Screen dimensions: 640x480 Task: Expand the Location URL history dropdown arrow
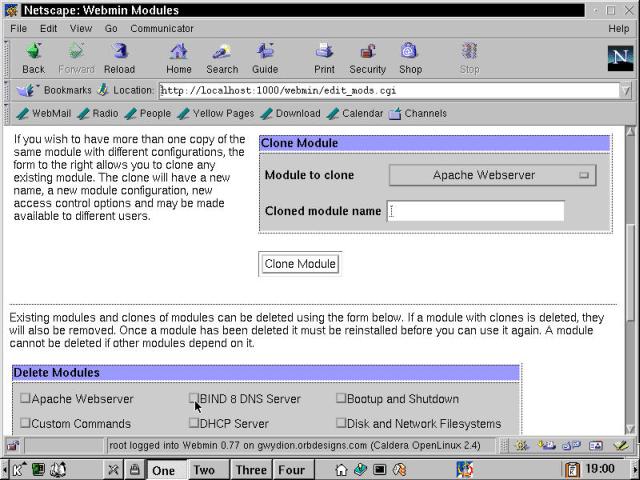click(625, 90)
